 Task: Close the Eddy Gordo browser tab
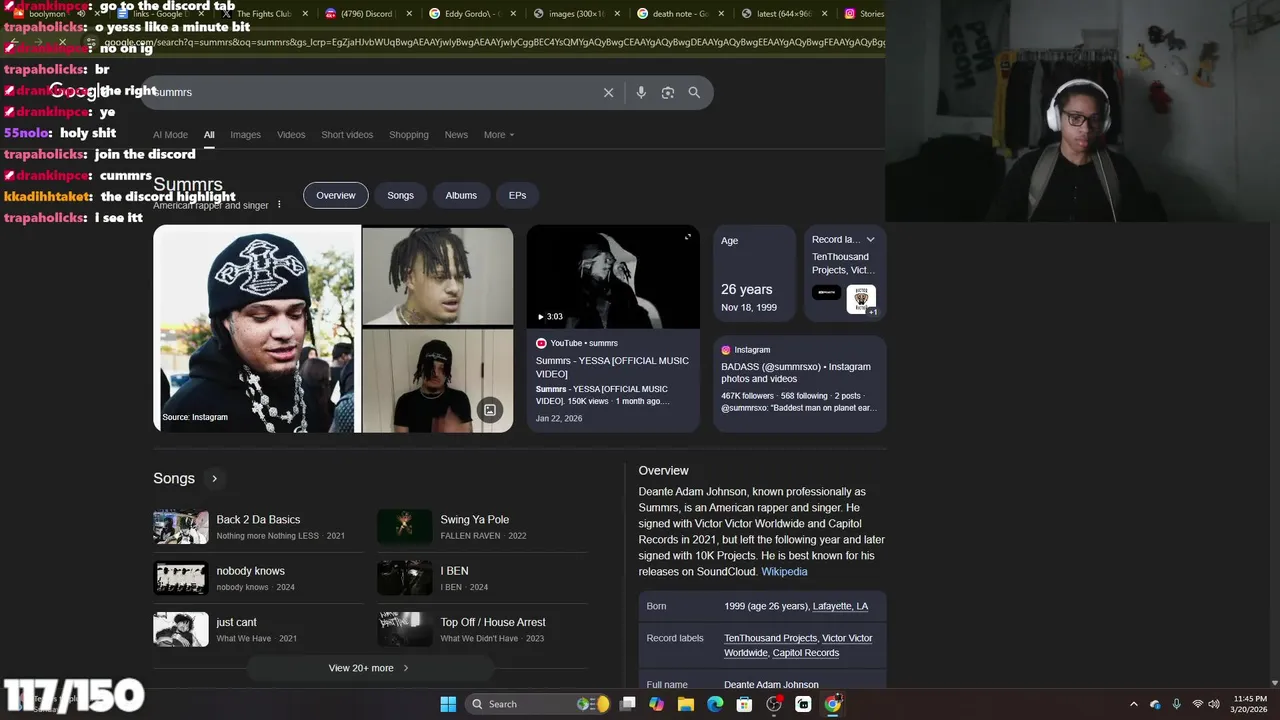click(513, 14)
